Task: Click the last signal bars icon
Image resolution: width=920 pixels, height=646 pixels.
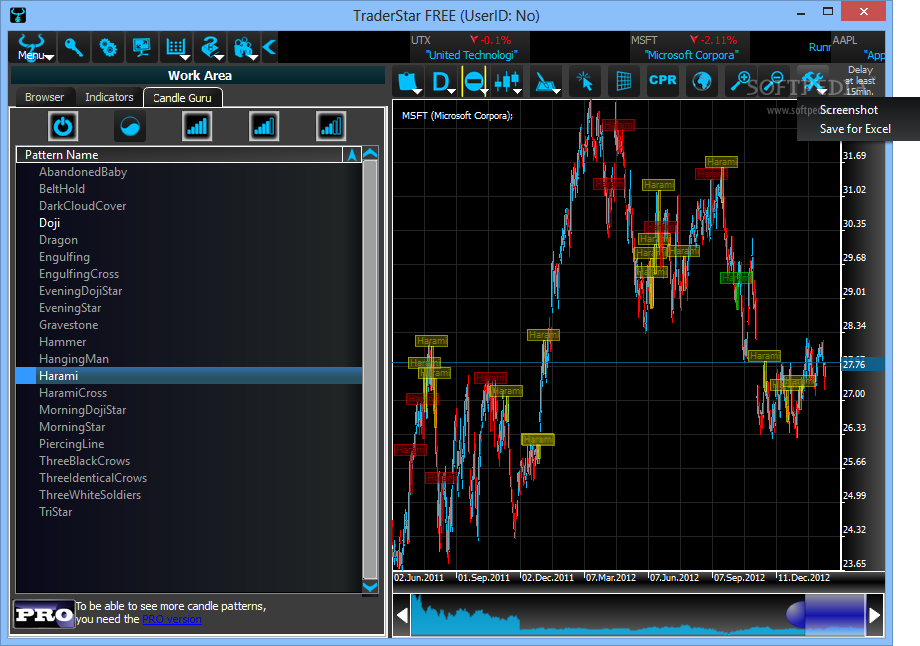Action: tap(330, 126)
